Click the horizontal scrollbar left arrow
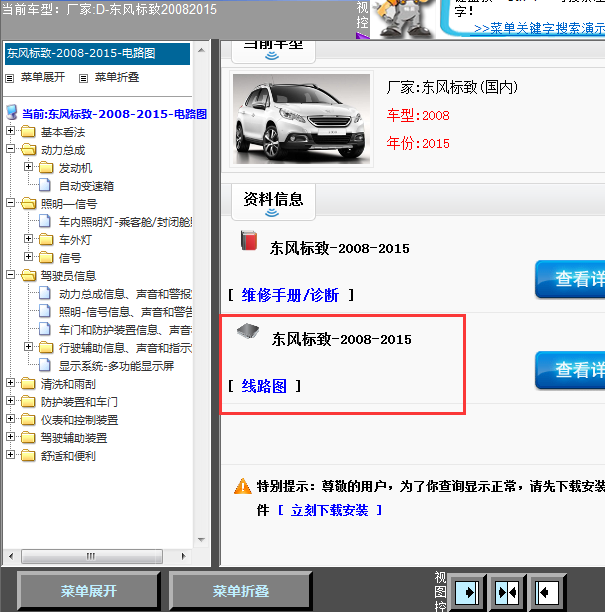 (x=11, y=556)
